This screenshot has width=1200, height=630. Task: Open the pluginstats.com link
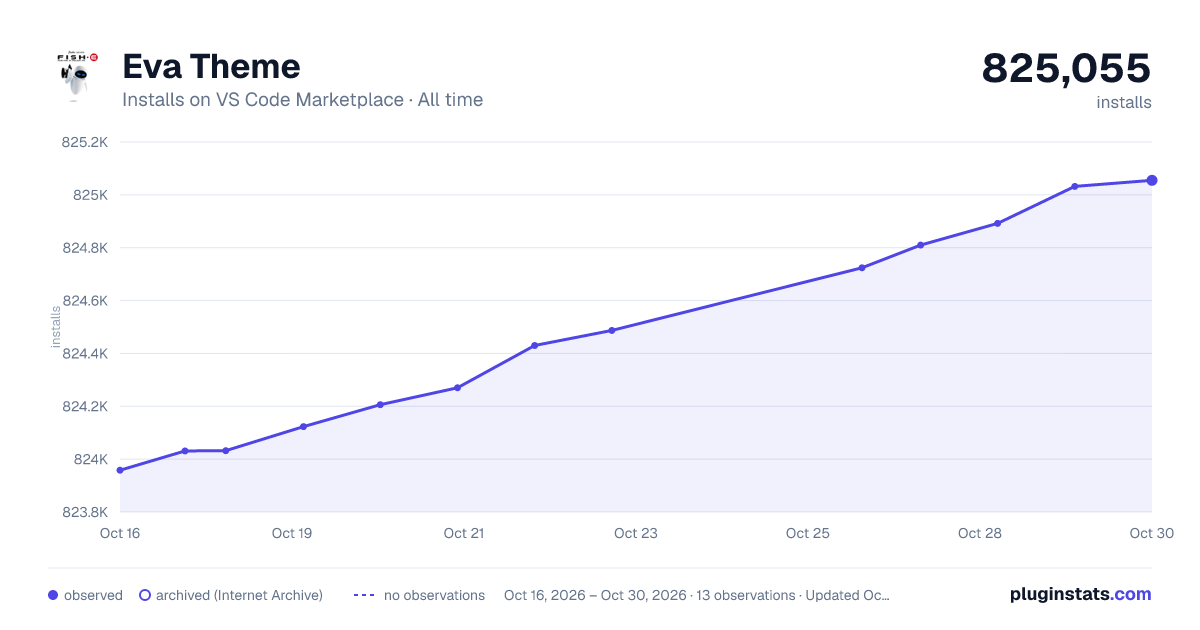[x=1080, y=594]
